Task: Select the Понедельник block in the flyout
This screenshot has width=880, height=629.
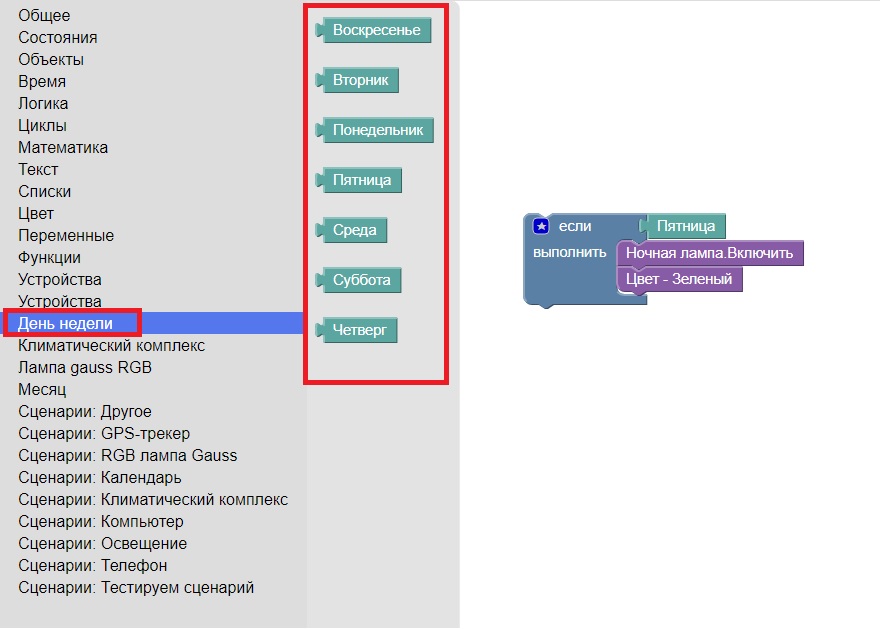Action: click(x=374, y=130)
